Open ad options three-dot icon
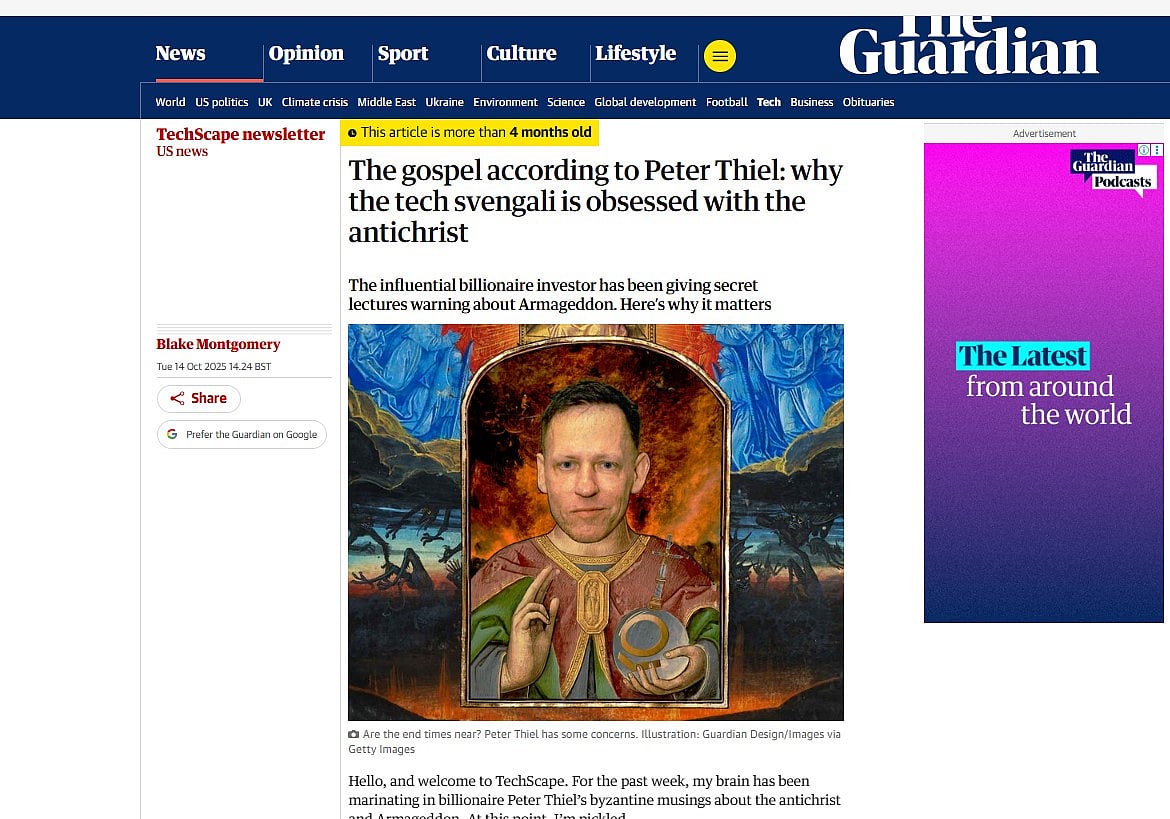This screenshot has height=819, width=1170. click(x=1157, y=150)
